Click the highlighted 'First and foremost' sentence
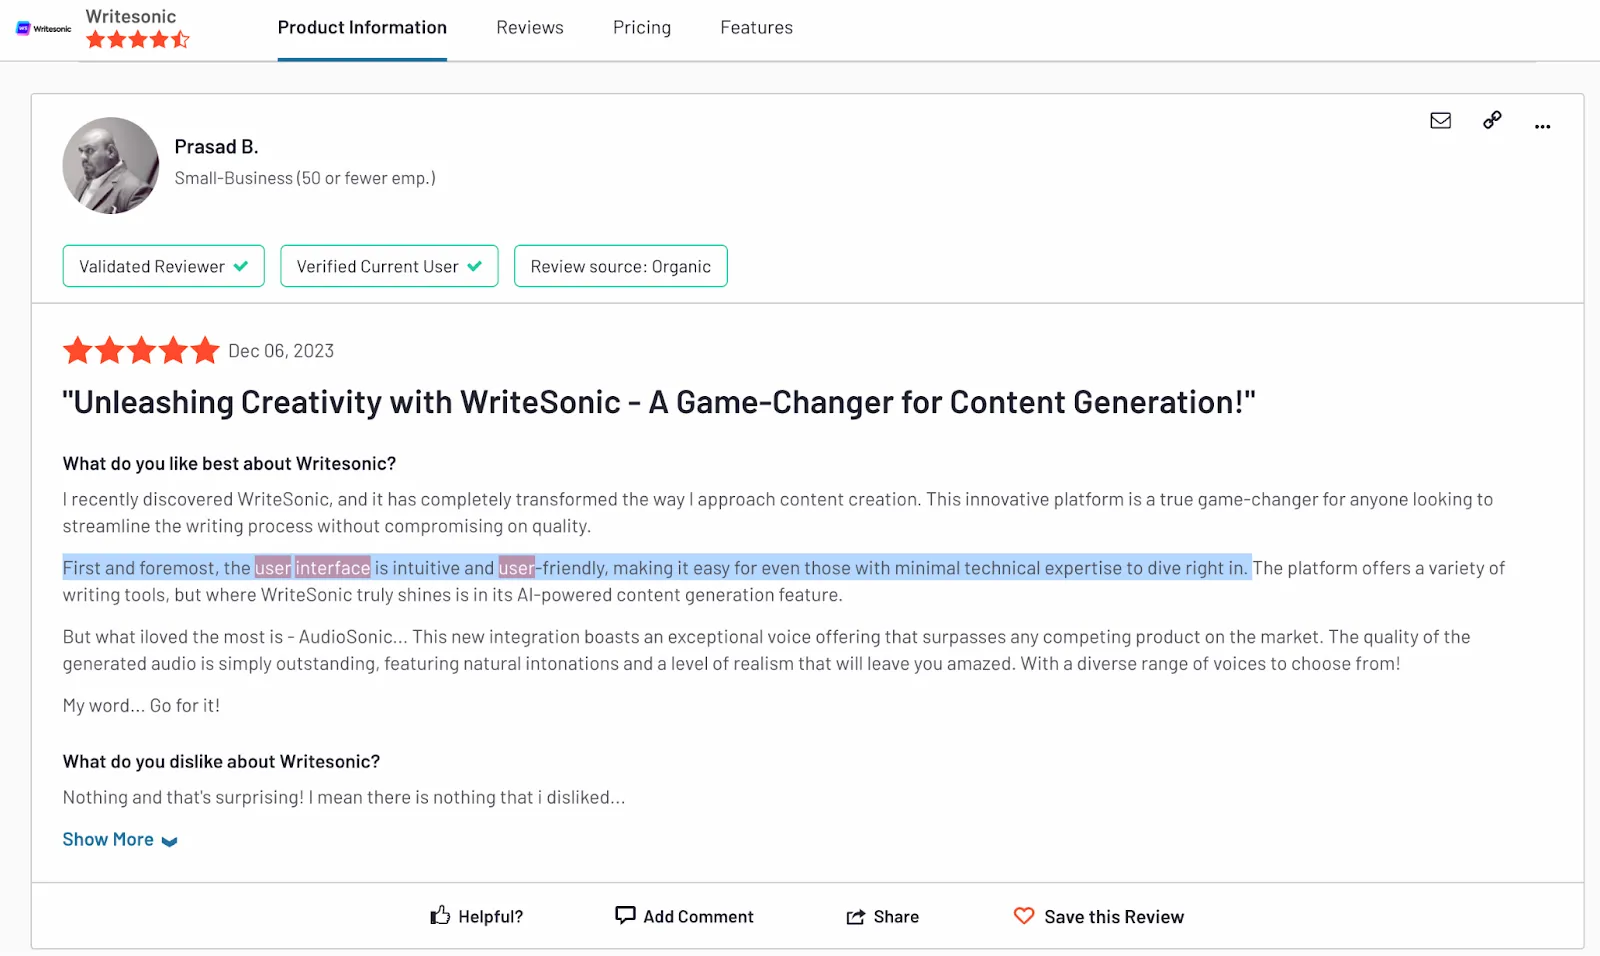1600x956 pixels. (656, 568)
